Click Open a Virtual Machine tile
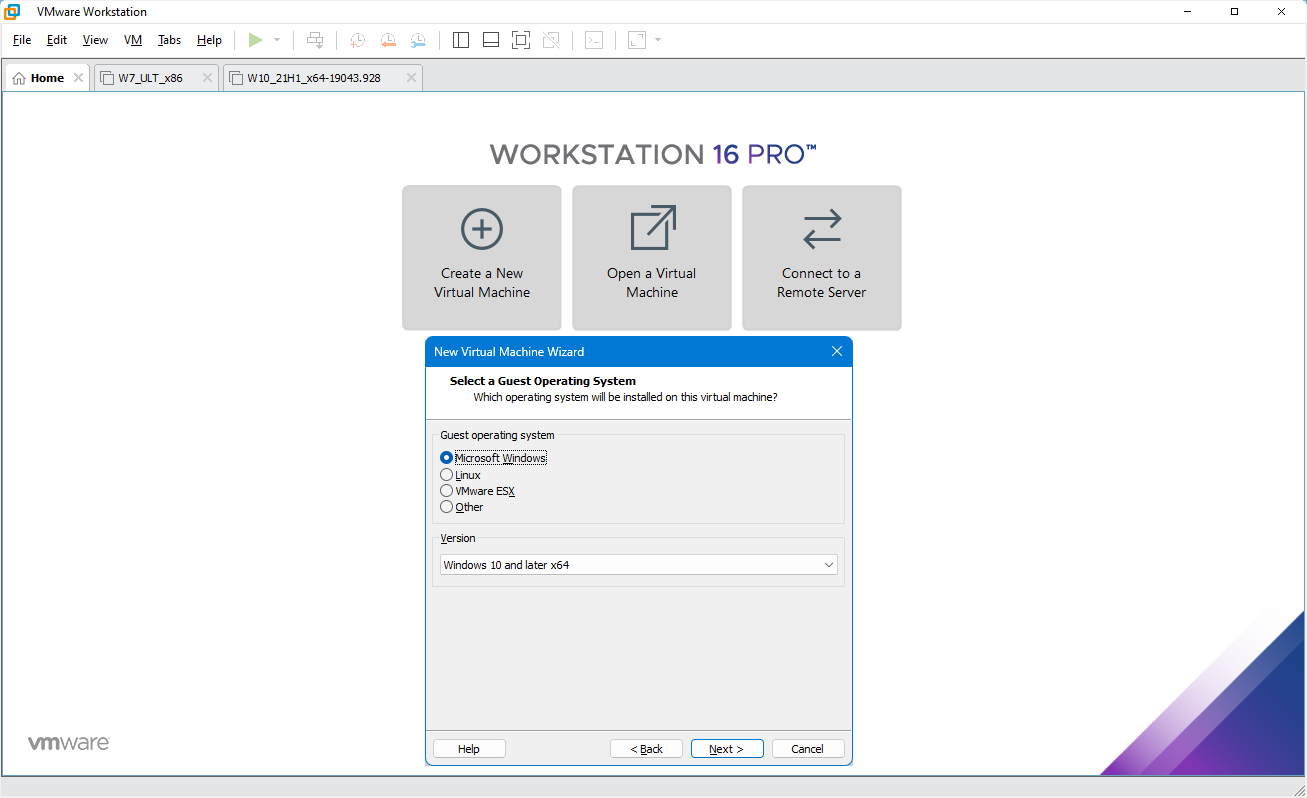The image size is (1307, 798). point(652,258)
